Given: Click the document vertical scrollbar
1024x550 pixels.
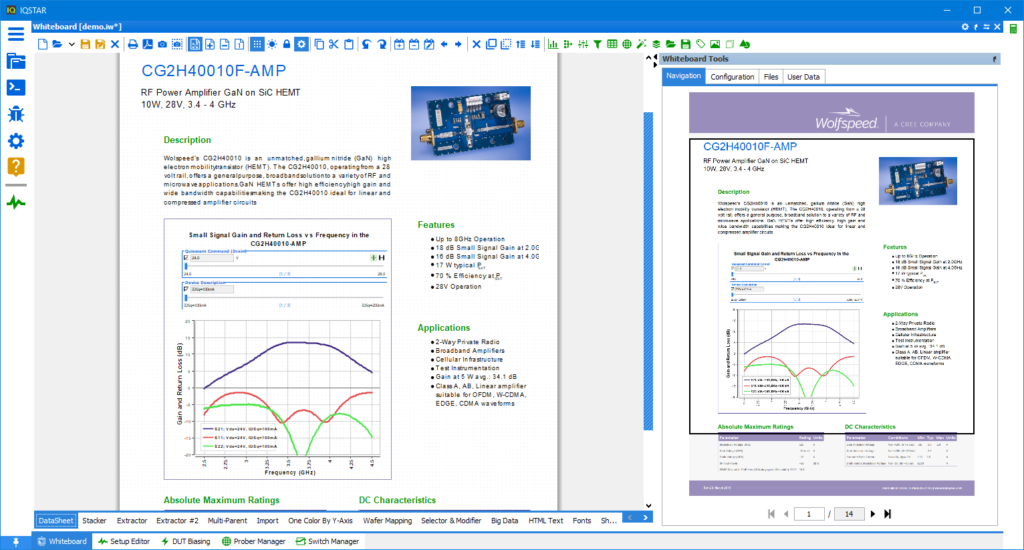Looking at the screenshot, I should click(x=648, y=271).
